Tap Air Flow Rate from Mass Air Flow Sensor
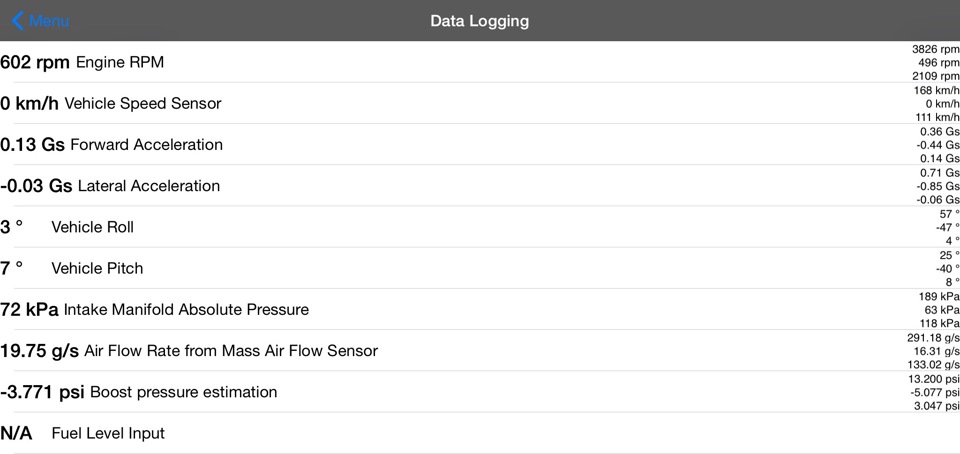 point(231,350)
